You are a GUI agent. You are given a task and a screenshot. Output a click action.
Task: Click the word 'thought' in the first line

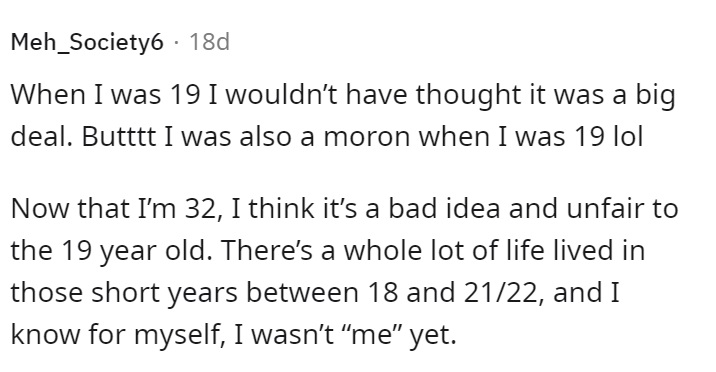(x=463, y=96)
